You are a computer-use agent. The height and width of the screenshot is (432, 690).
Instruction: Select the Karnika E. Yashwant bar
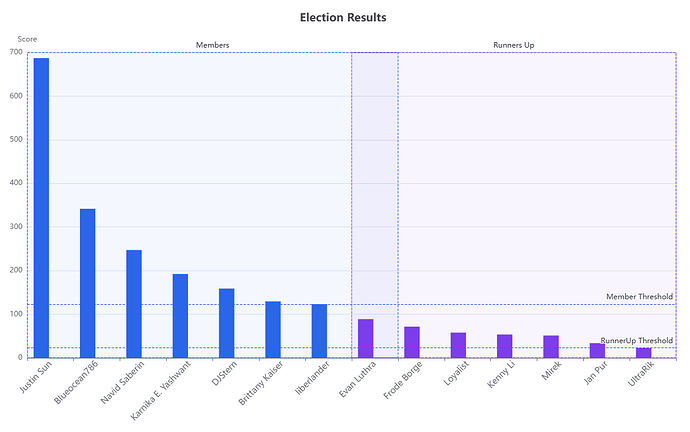180,315
